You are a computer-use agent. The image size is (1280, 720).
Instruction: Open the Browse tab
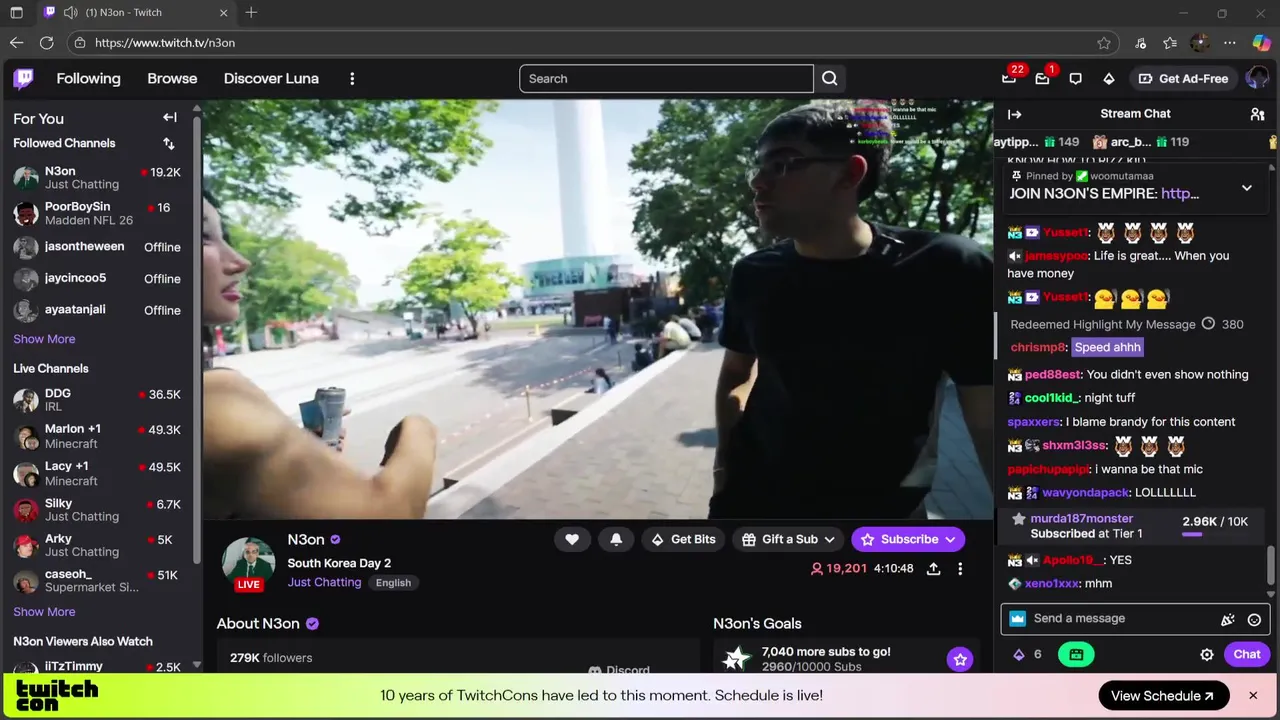(172, 78)
